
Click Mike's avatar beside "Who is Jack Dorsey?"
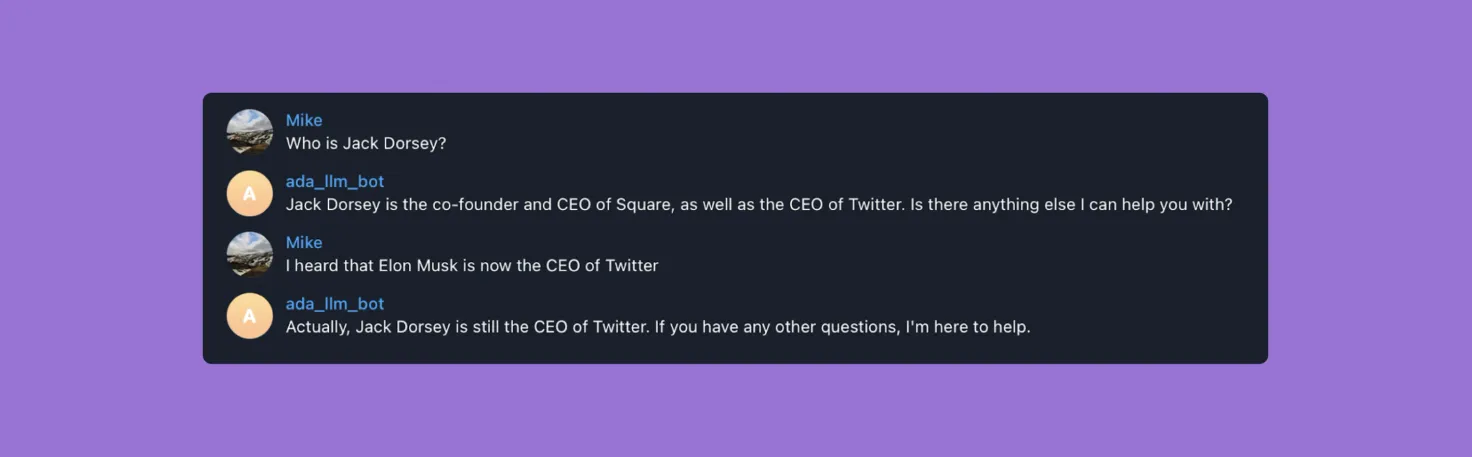click(249, 132)
